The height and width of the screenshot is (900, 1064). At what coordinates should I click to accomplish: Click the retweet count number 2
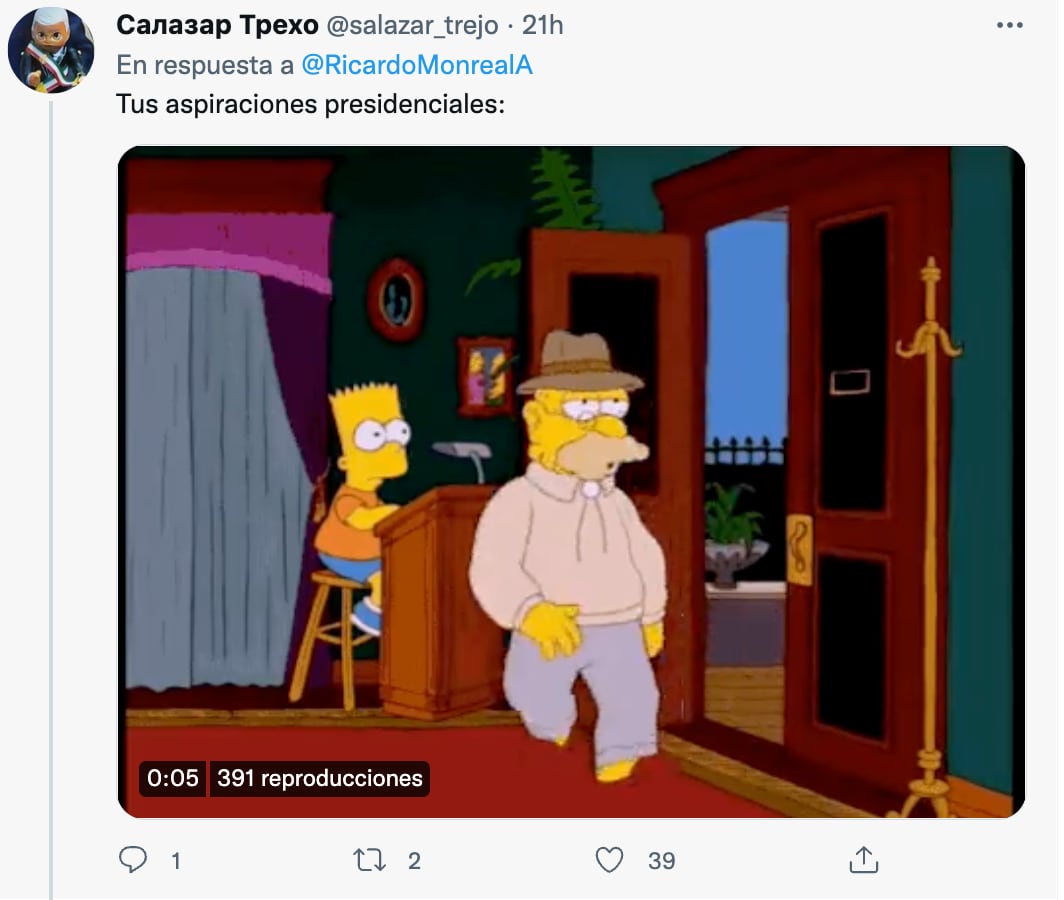click(414, 861)
